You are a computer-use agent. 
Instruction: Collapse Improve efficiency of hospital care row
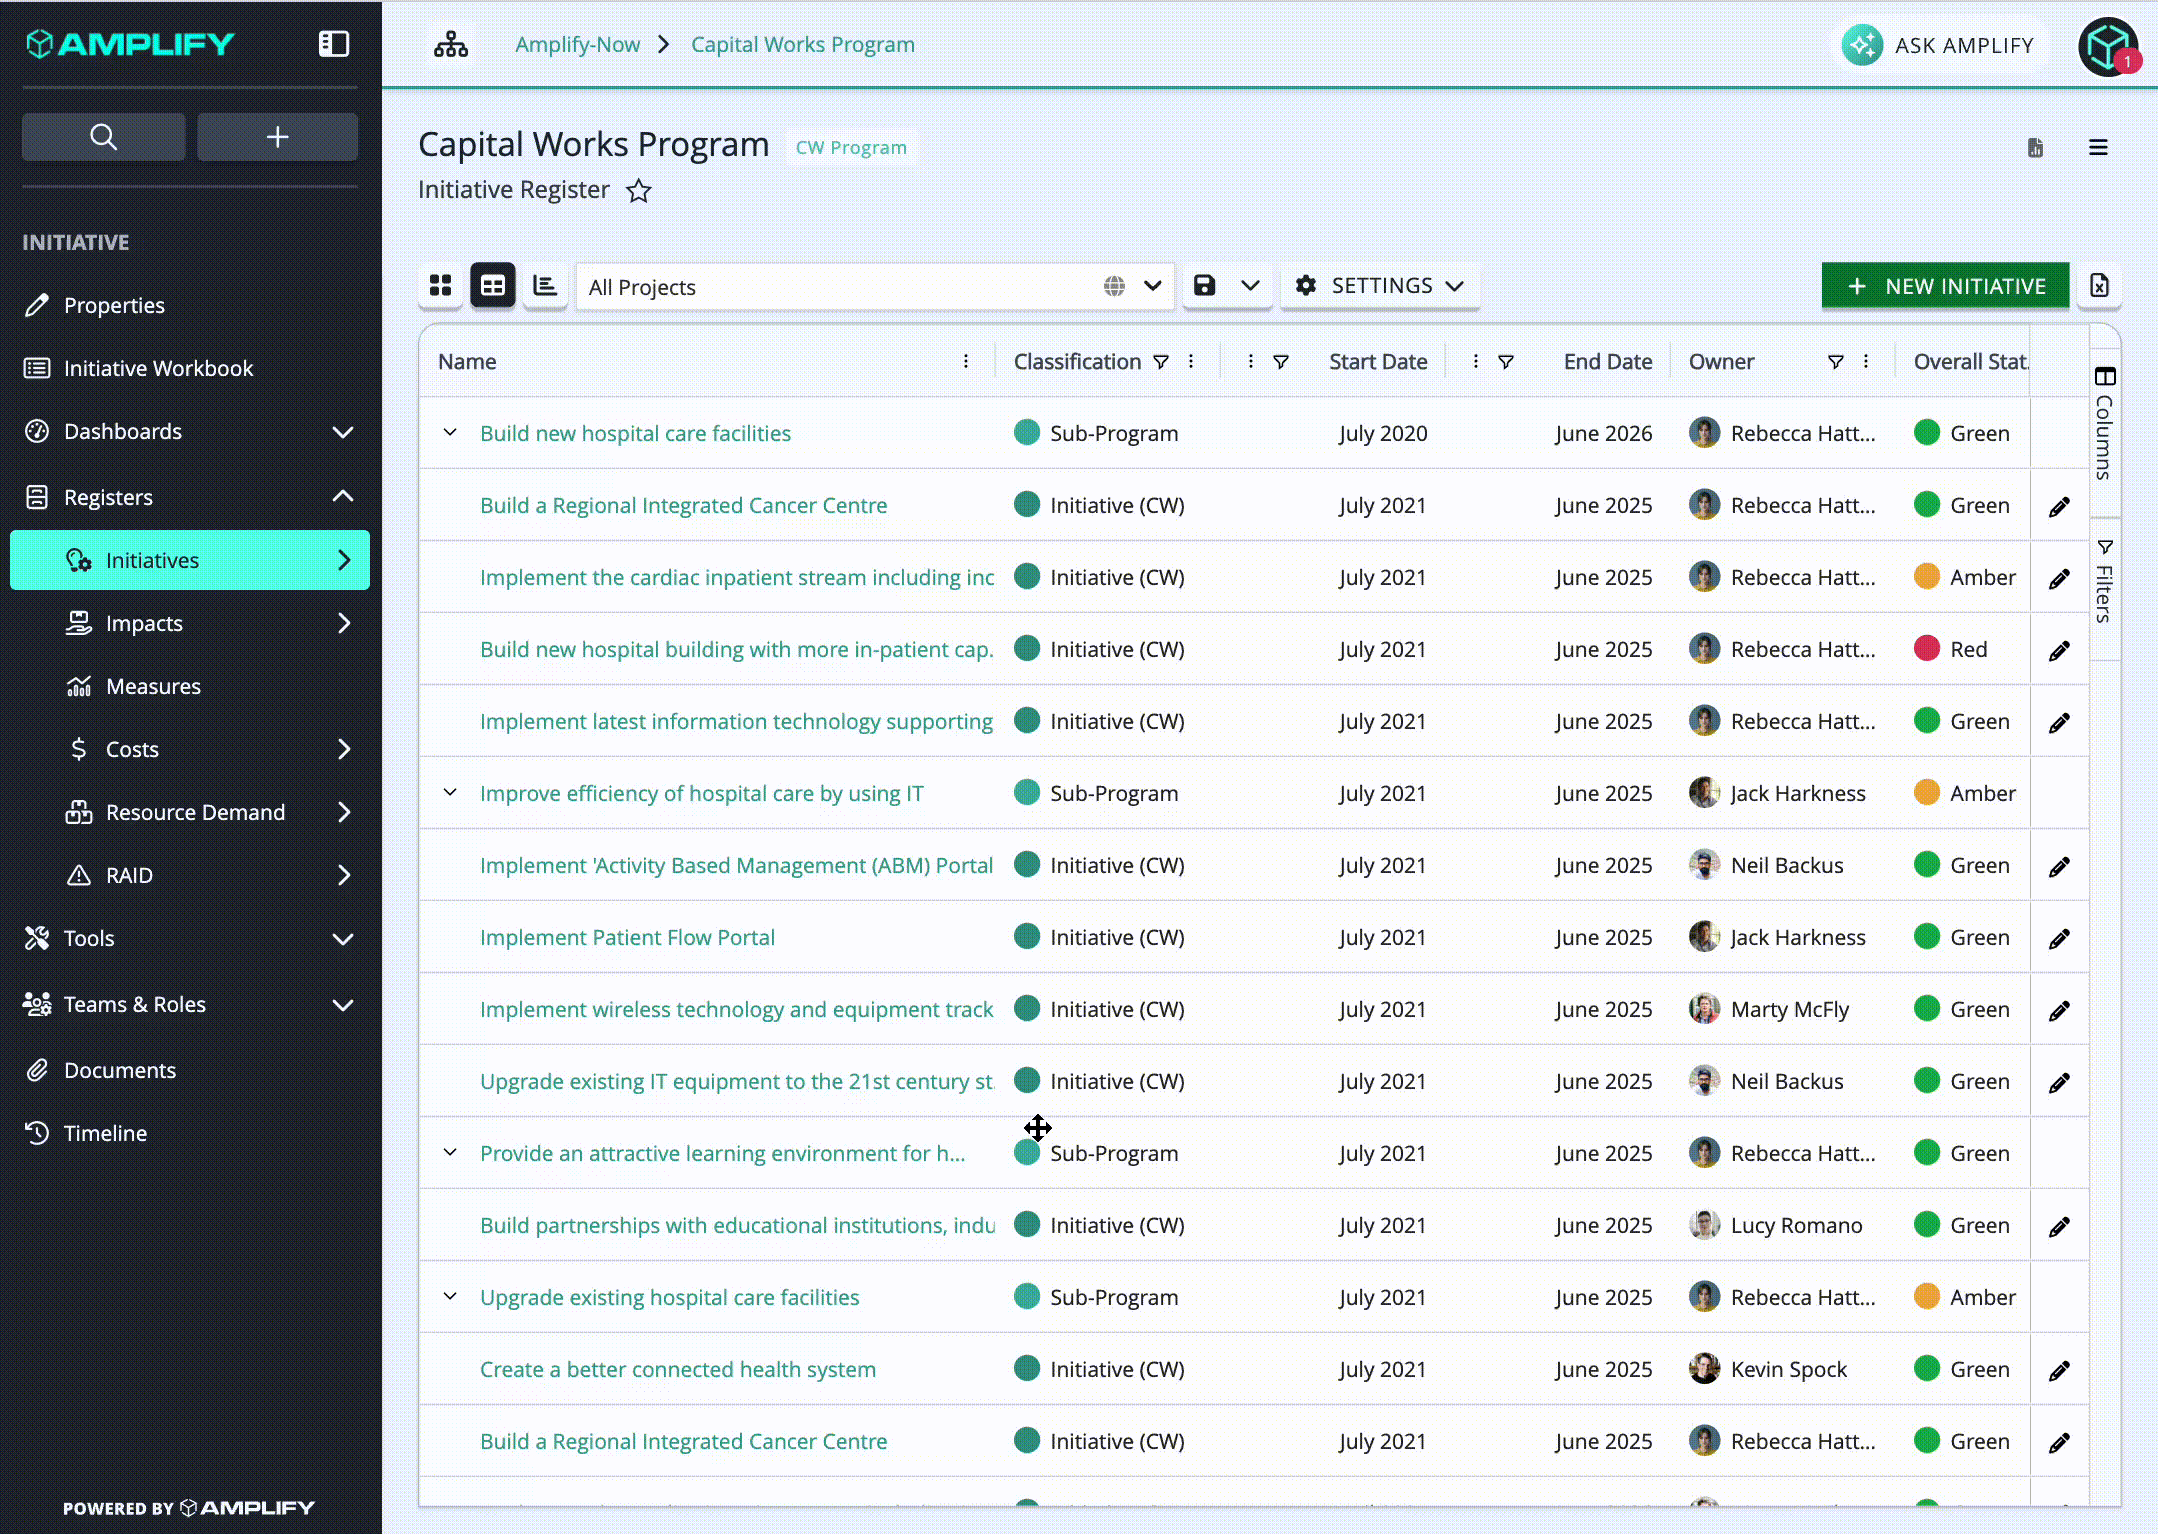click(450, 793)
